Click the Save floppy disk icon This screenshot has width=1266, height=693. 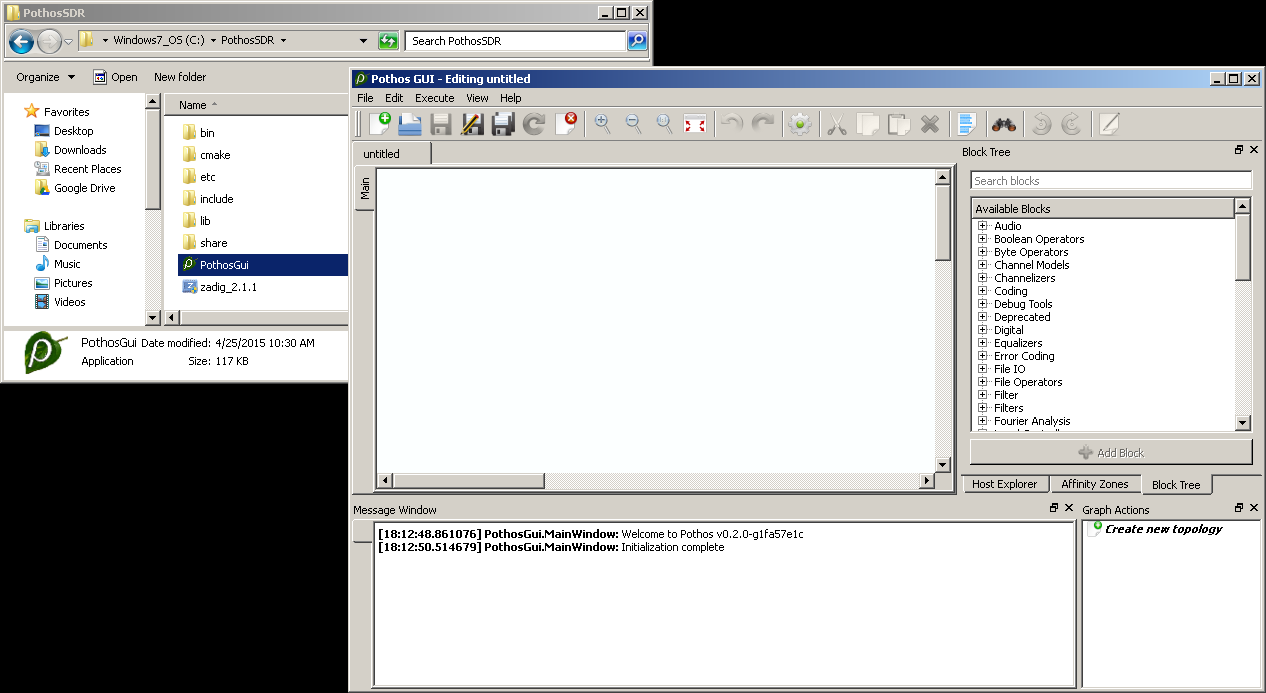coord(442,124)
